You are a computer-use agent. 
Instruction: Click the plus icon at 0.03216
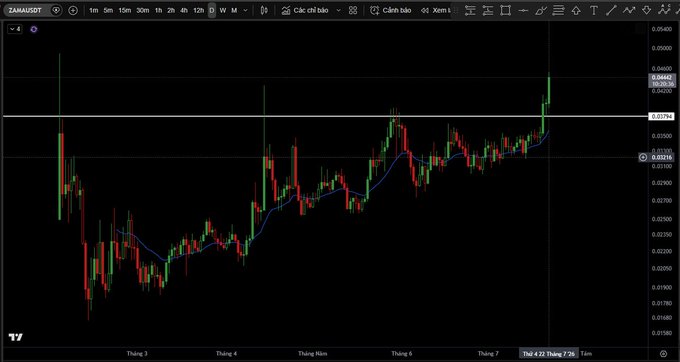[x=644, y=157]
